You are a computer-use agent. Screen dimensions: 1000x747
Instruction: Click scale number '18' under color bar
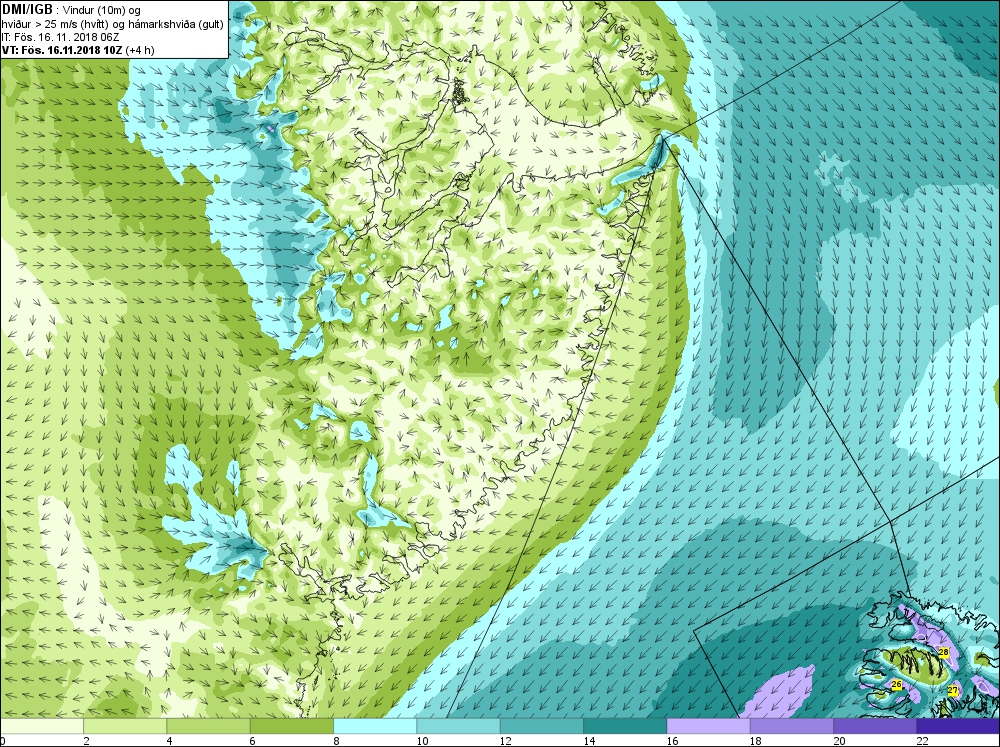coord(756,741)
